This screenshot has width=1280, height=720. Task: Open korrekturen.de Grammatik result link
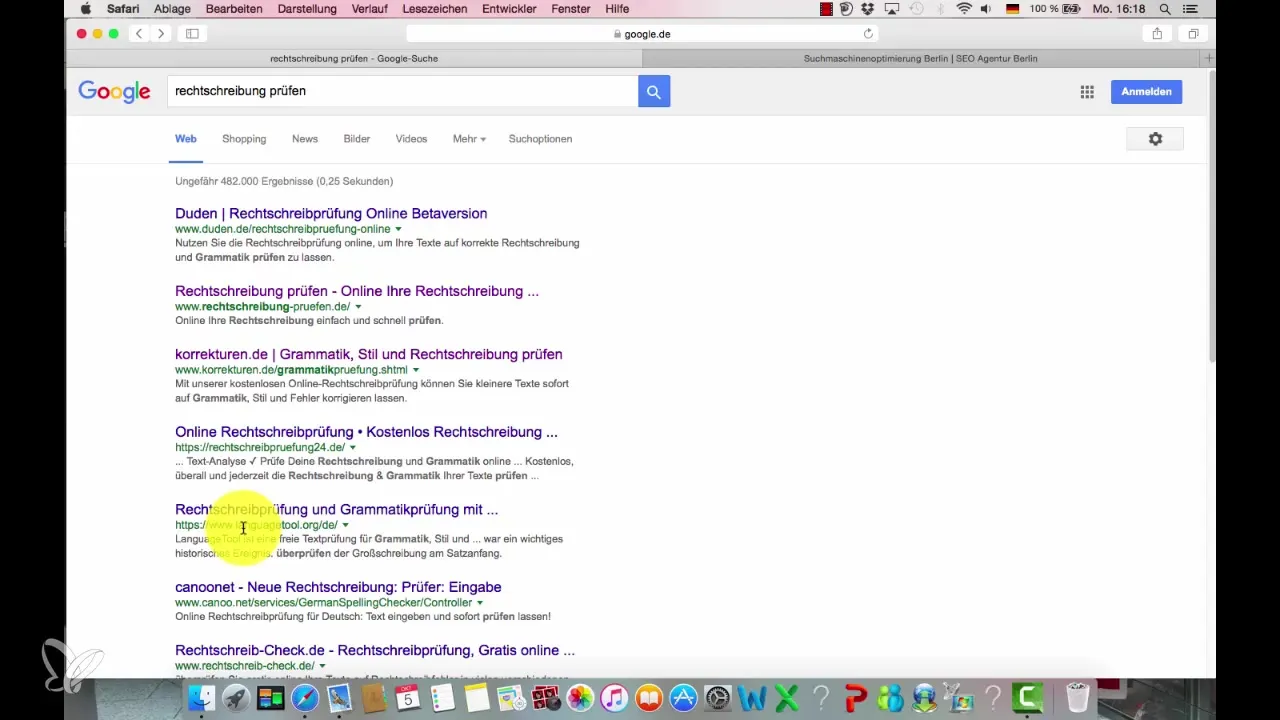[x=369, y=354]
